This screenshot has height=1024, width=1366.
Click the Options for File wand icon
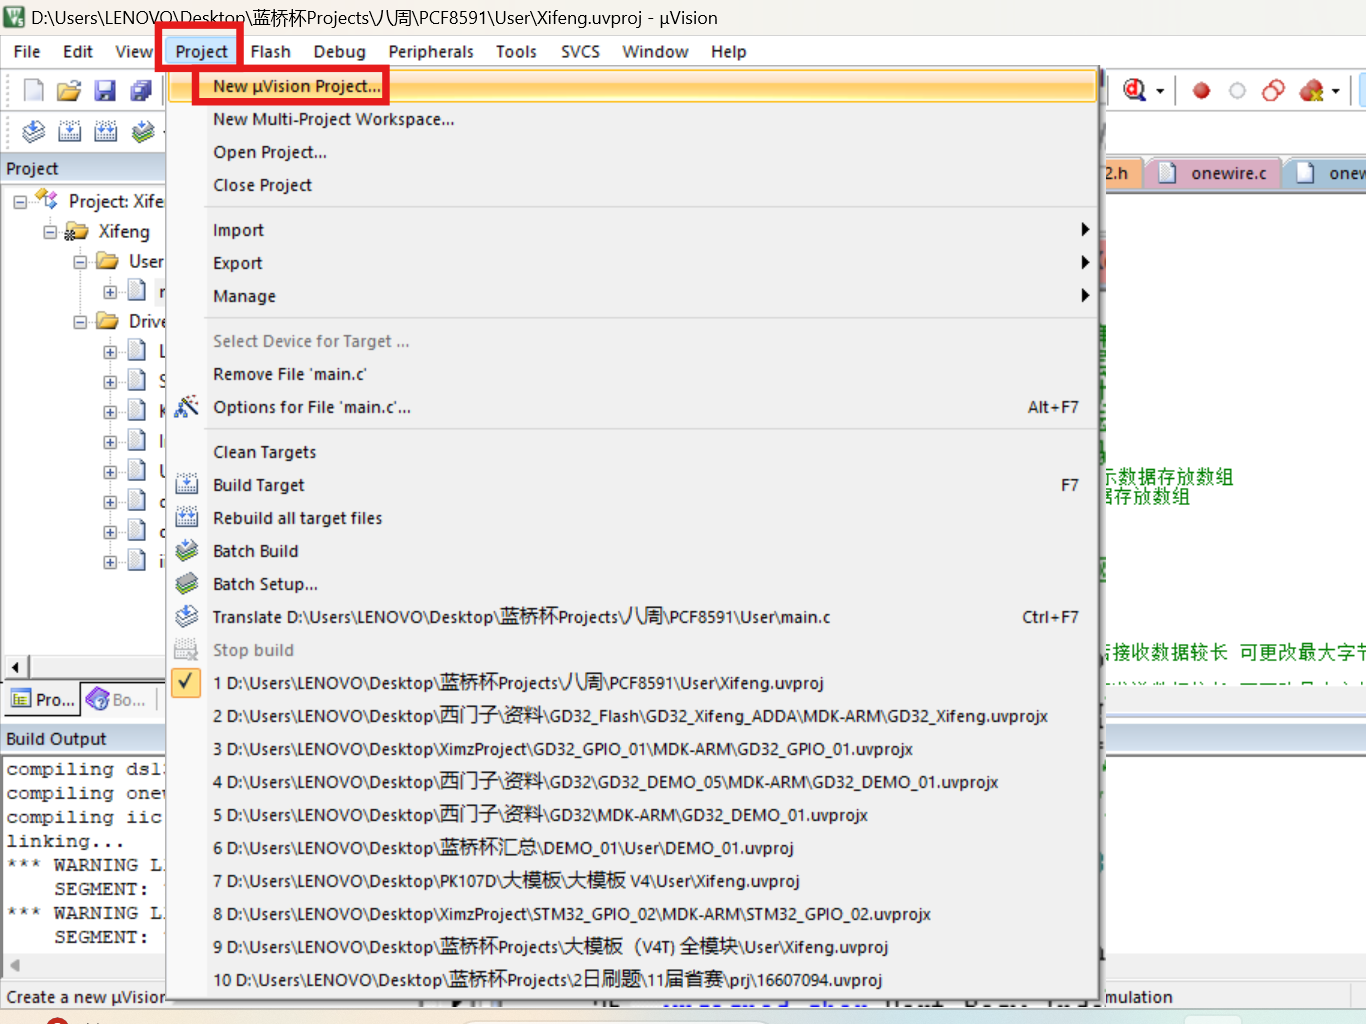click(x=187, y=407)
